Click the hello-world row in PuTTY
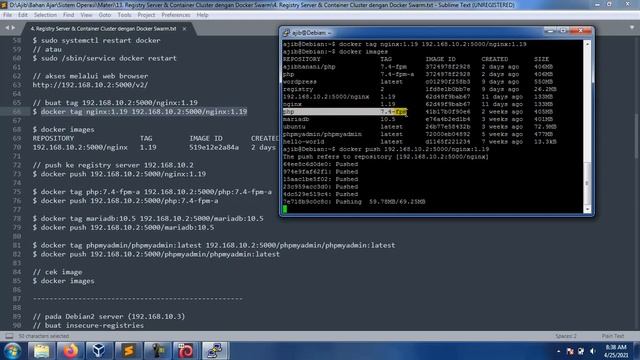The width and height of the screenshot is (640, 360). click(x=419, y=142)
